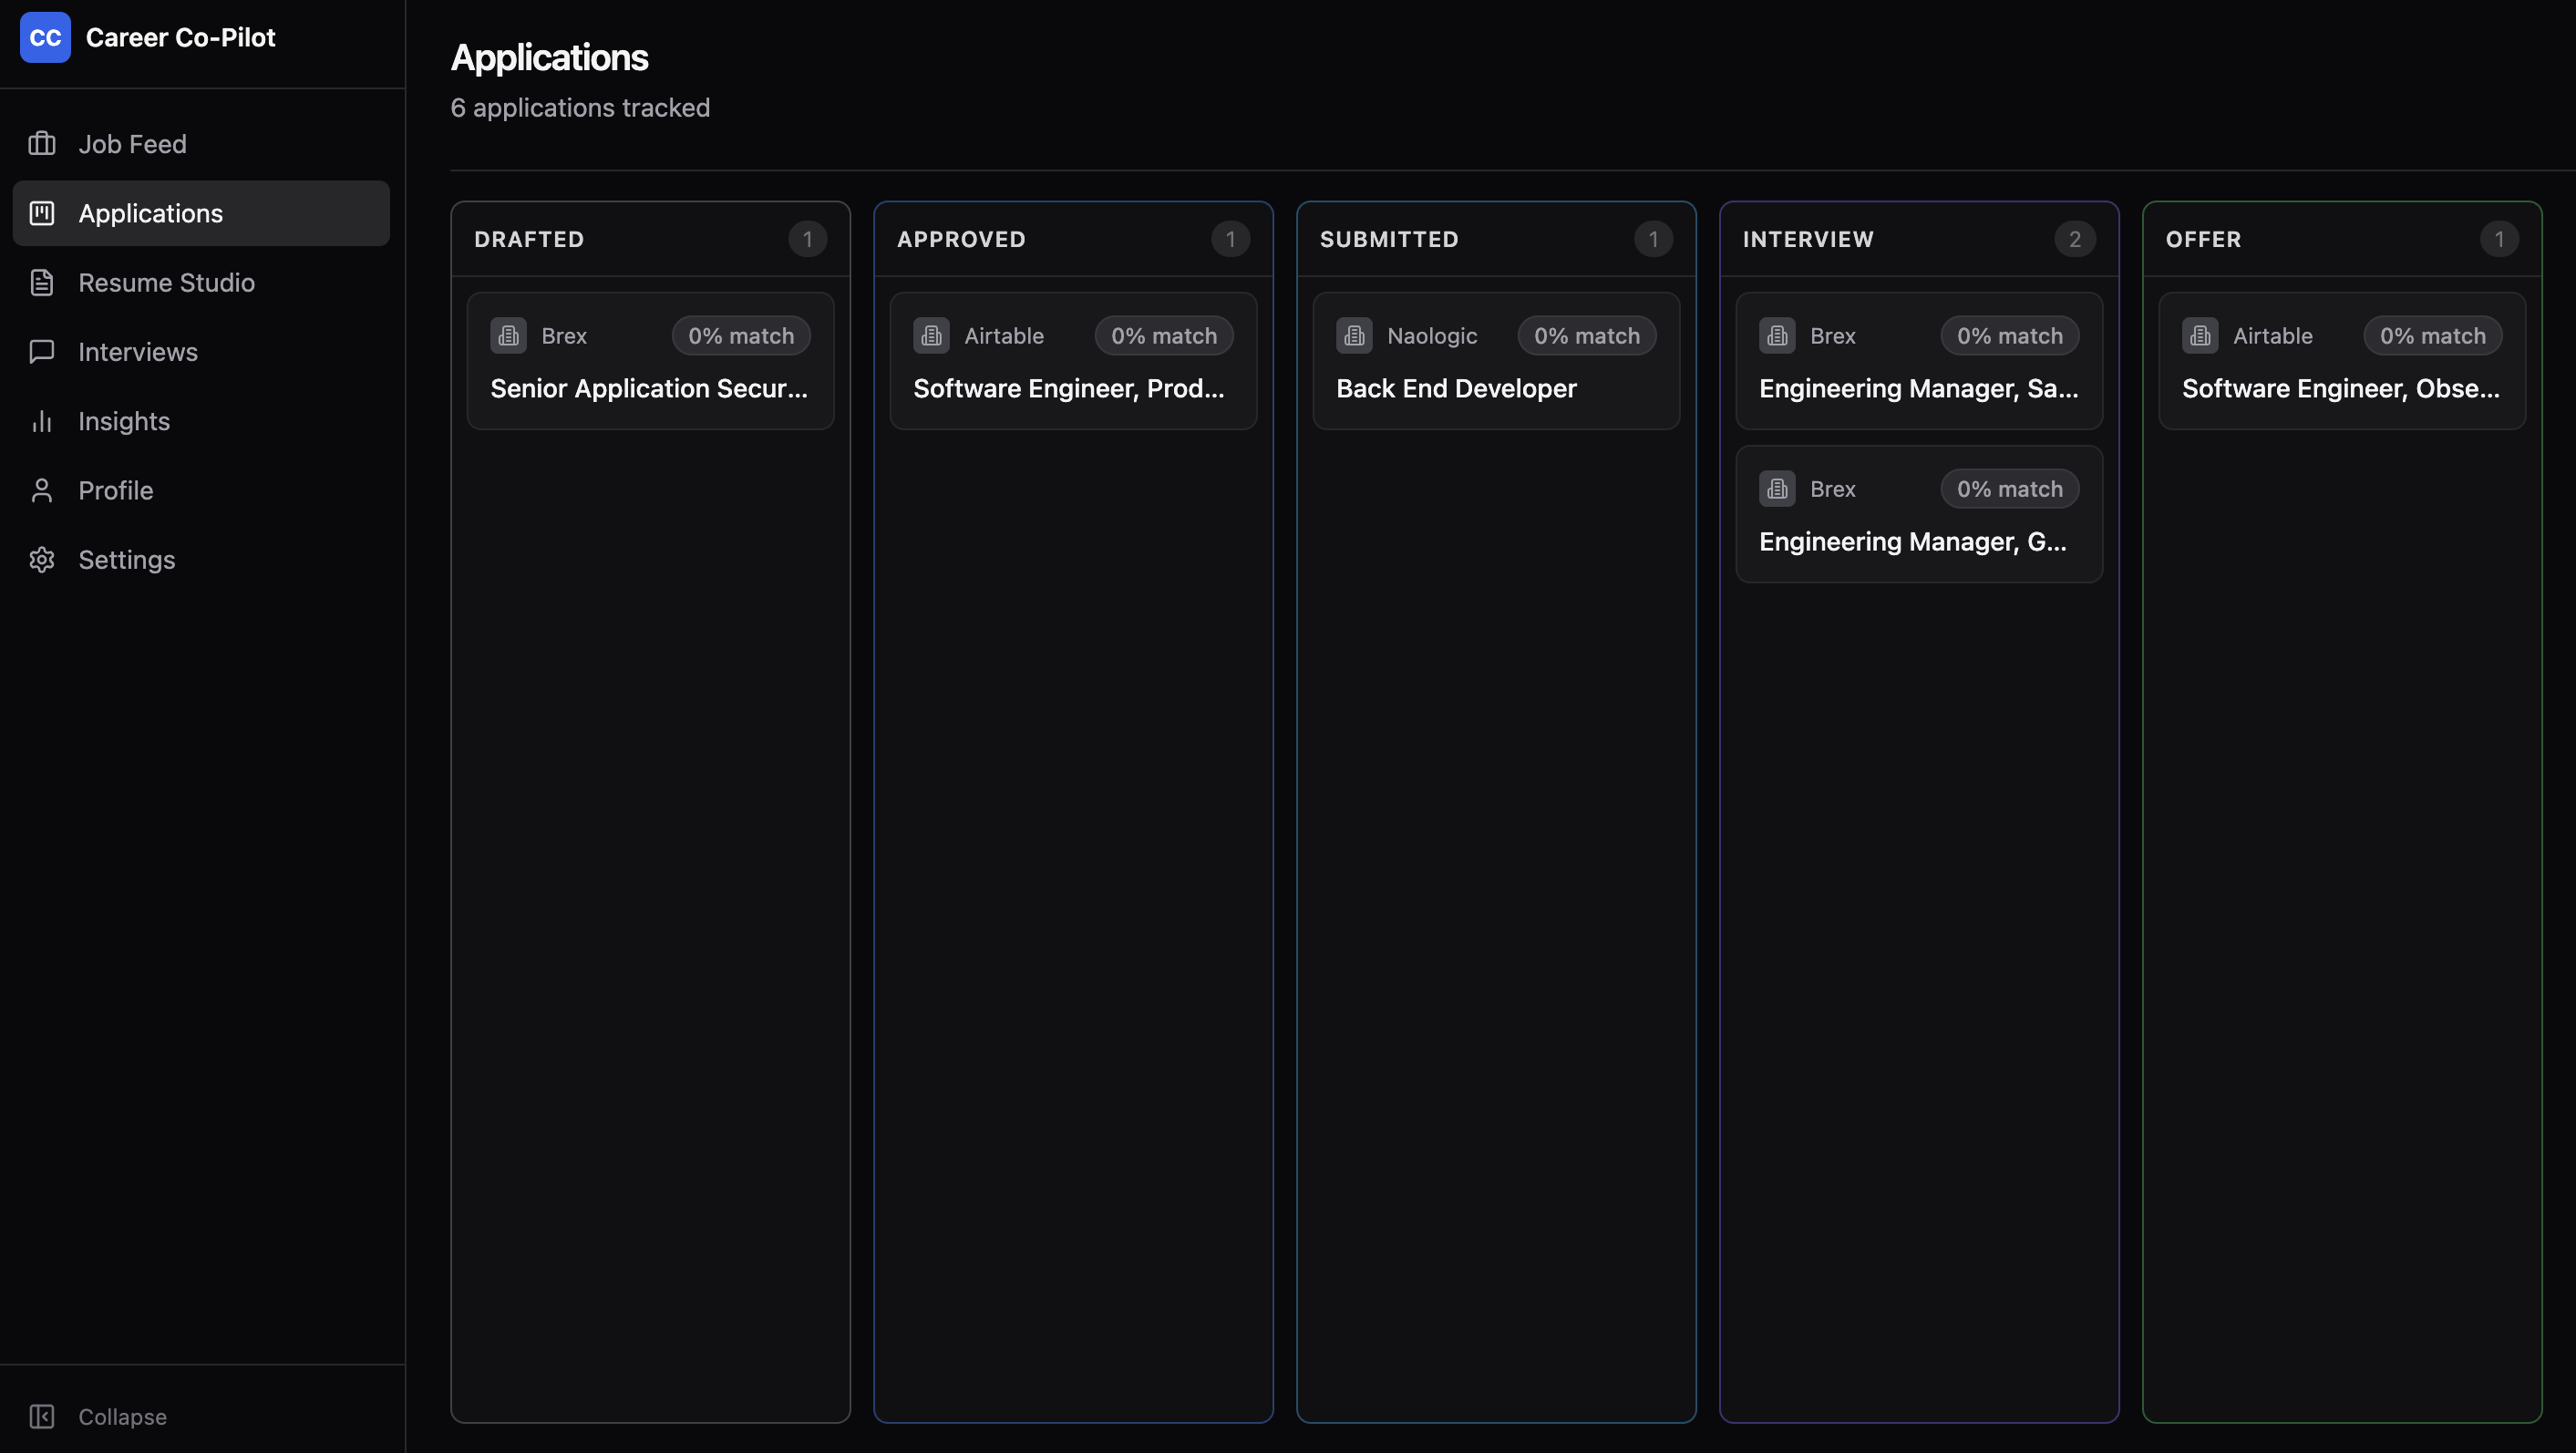Viewport: 2576px width, 1453px height.
Task: Click the Insights bar chart icon
Action: pyautogui.click(x=42, y=421)
